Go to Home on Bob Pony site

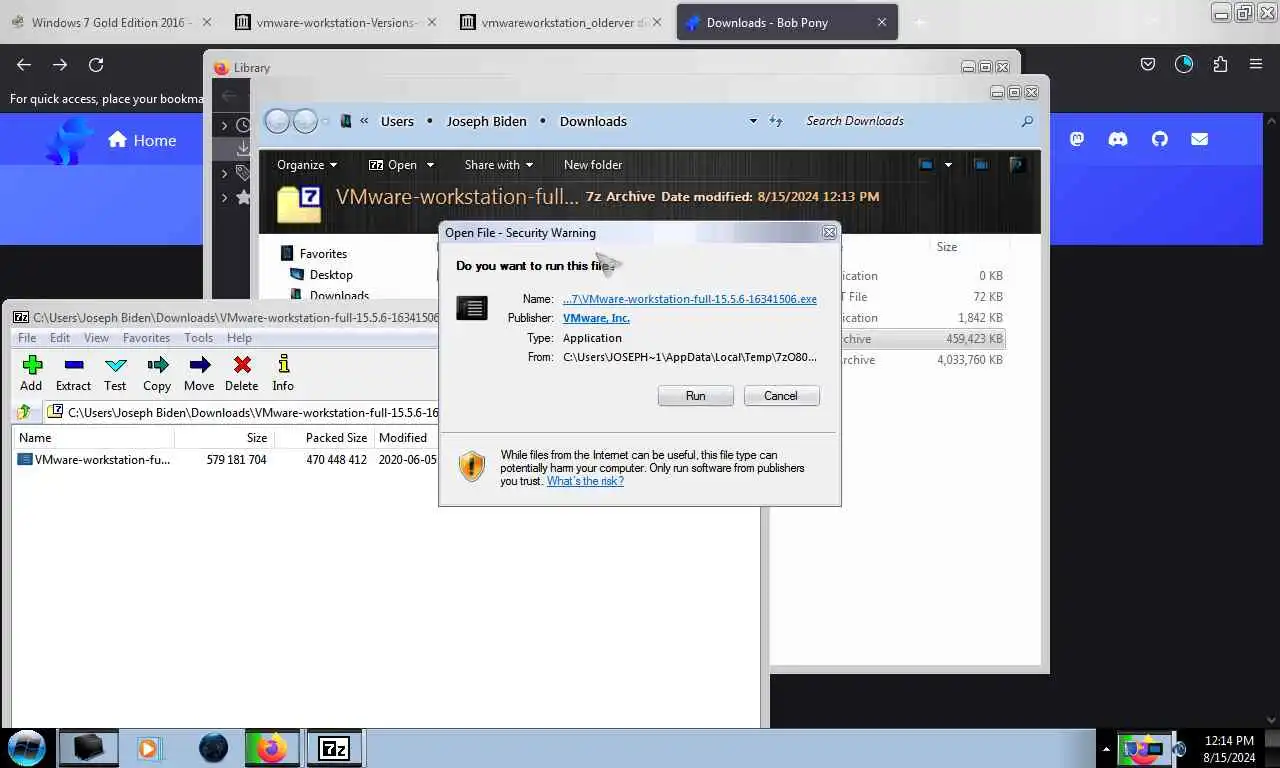click(x=142, y=140)
